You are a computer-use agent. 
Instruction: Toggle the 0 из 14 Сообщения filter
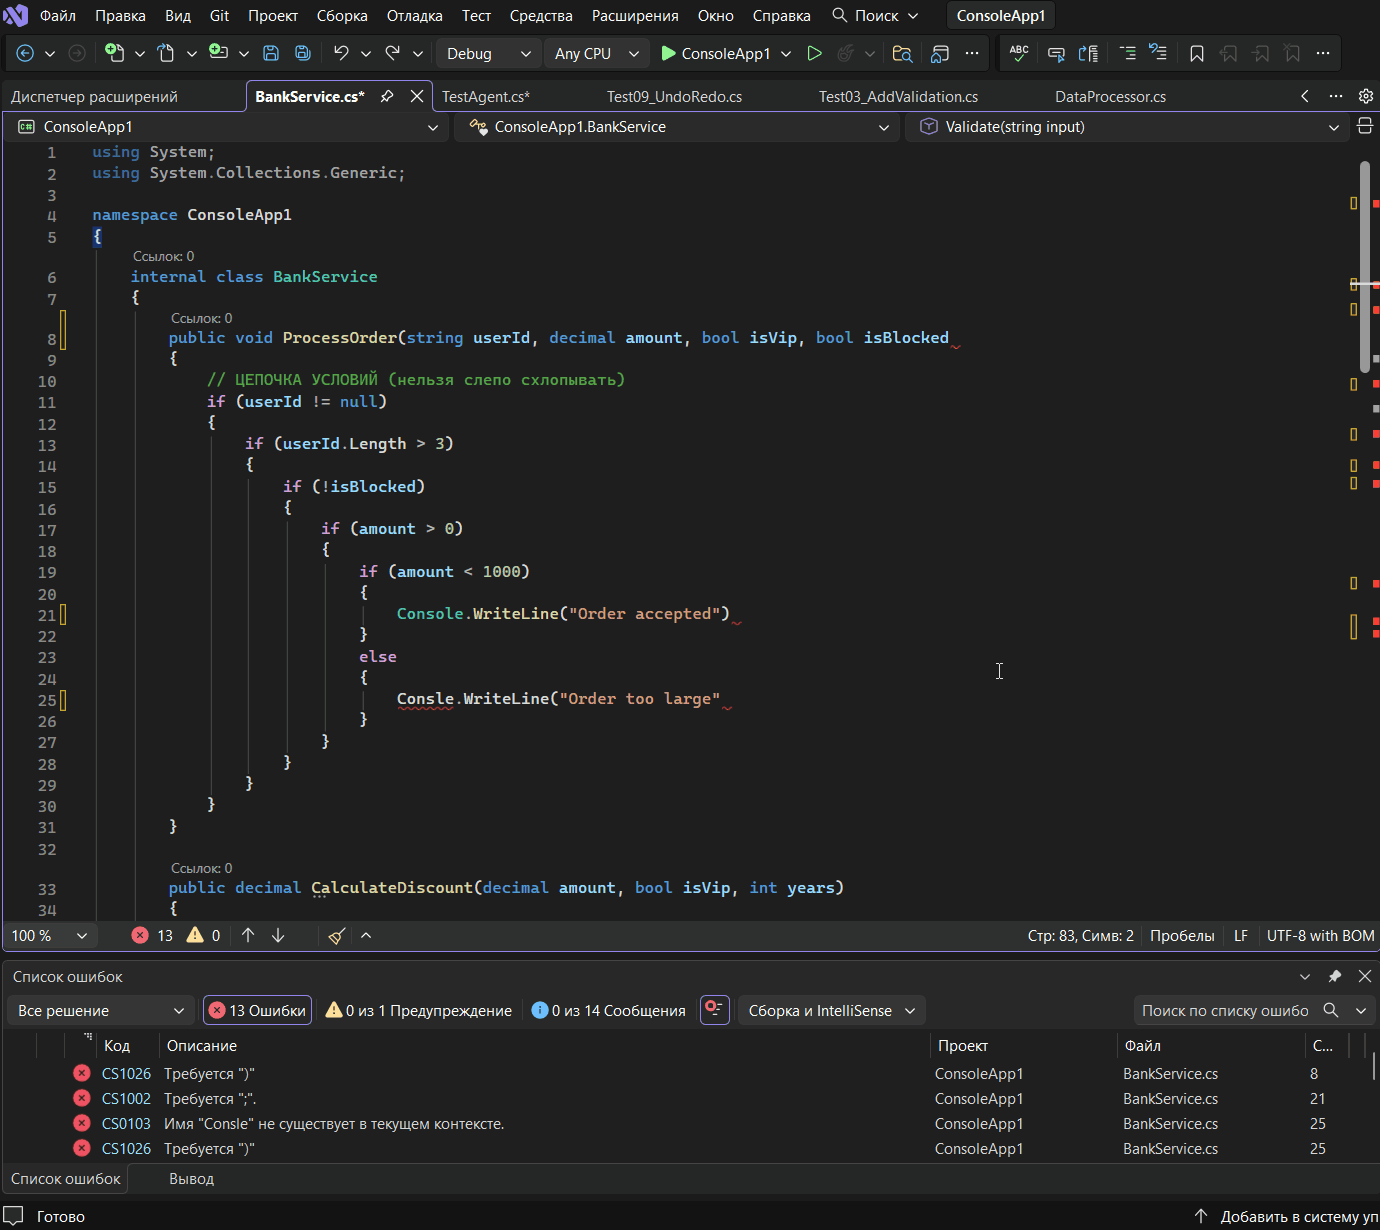pyautogui.click(x=609, y=1010)
